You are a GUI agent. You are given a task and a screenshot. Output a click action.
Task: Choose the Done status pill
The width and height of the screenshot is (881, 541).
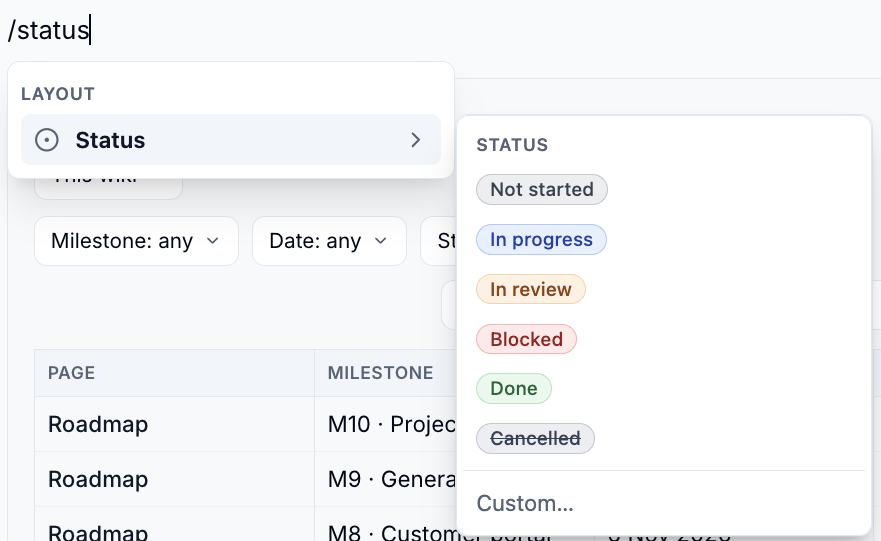click(514, 388)
